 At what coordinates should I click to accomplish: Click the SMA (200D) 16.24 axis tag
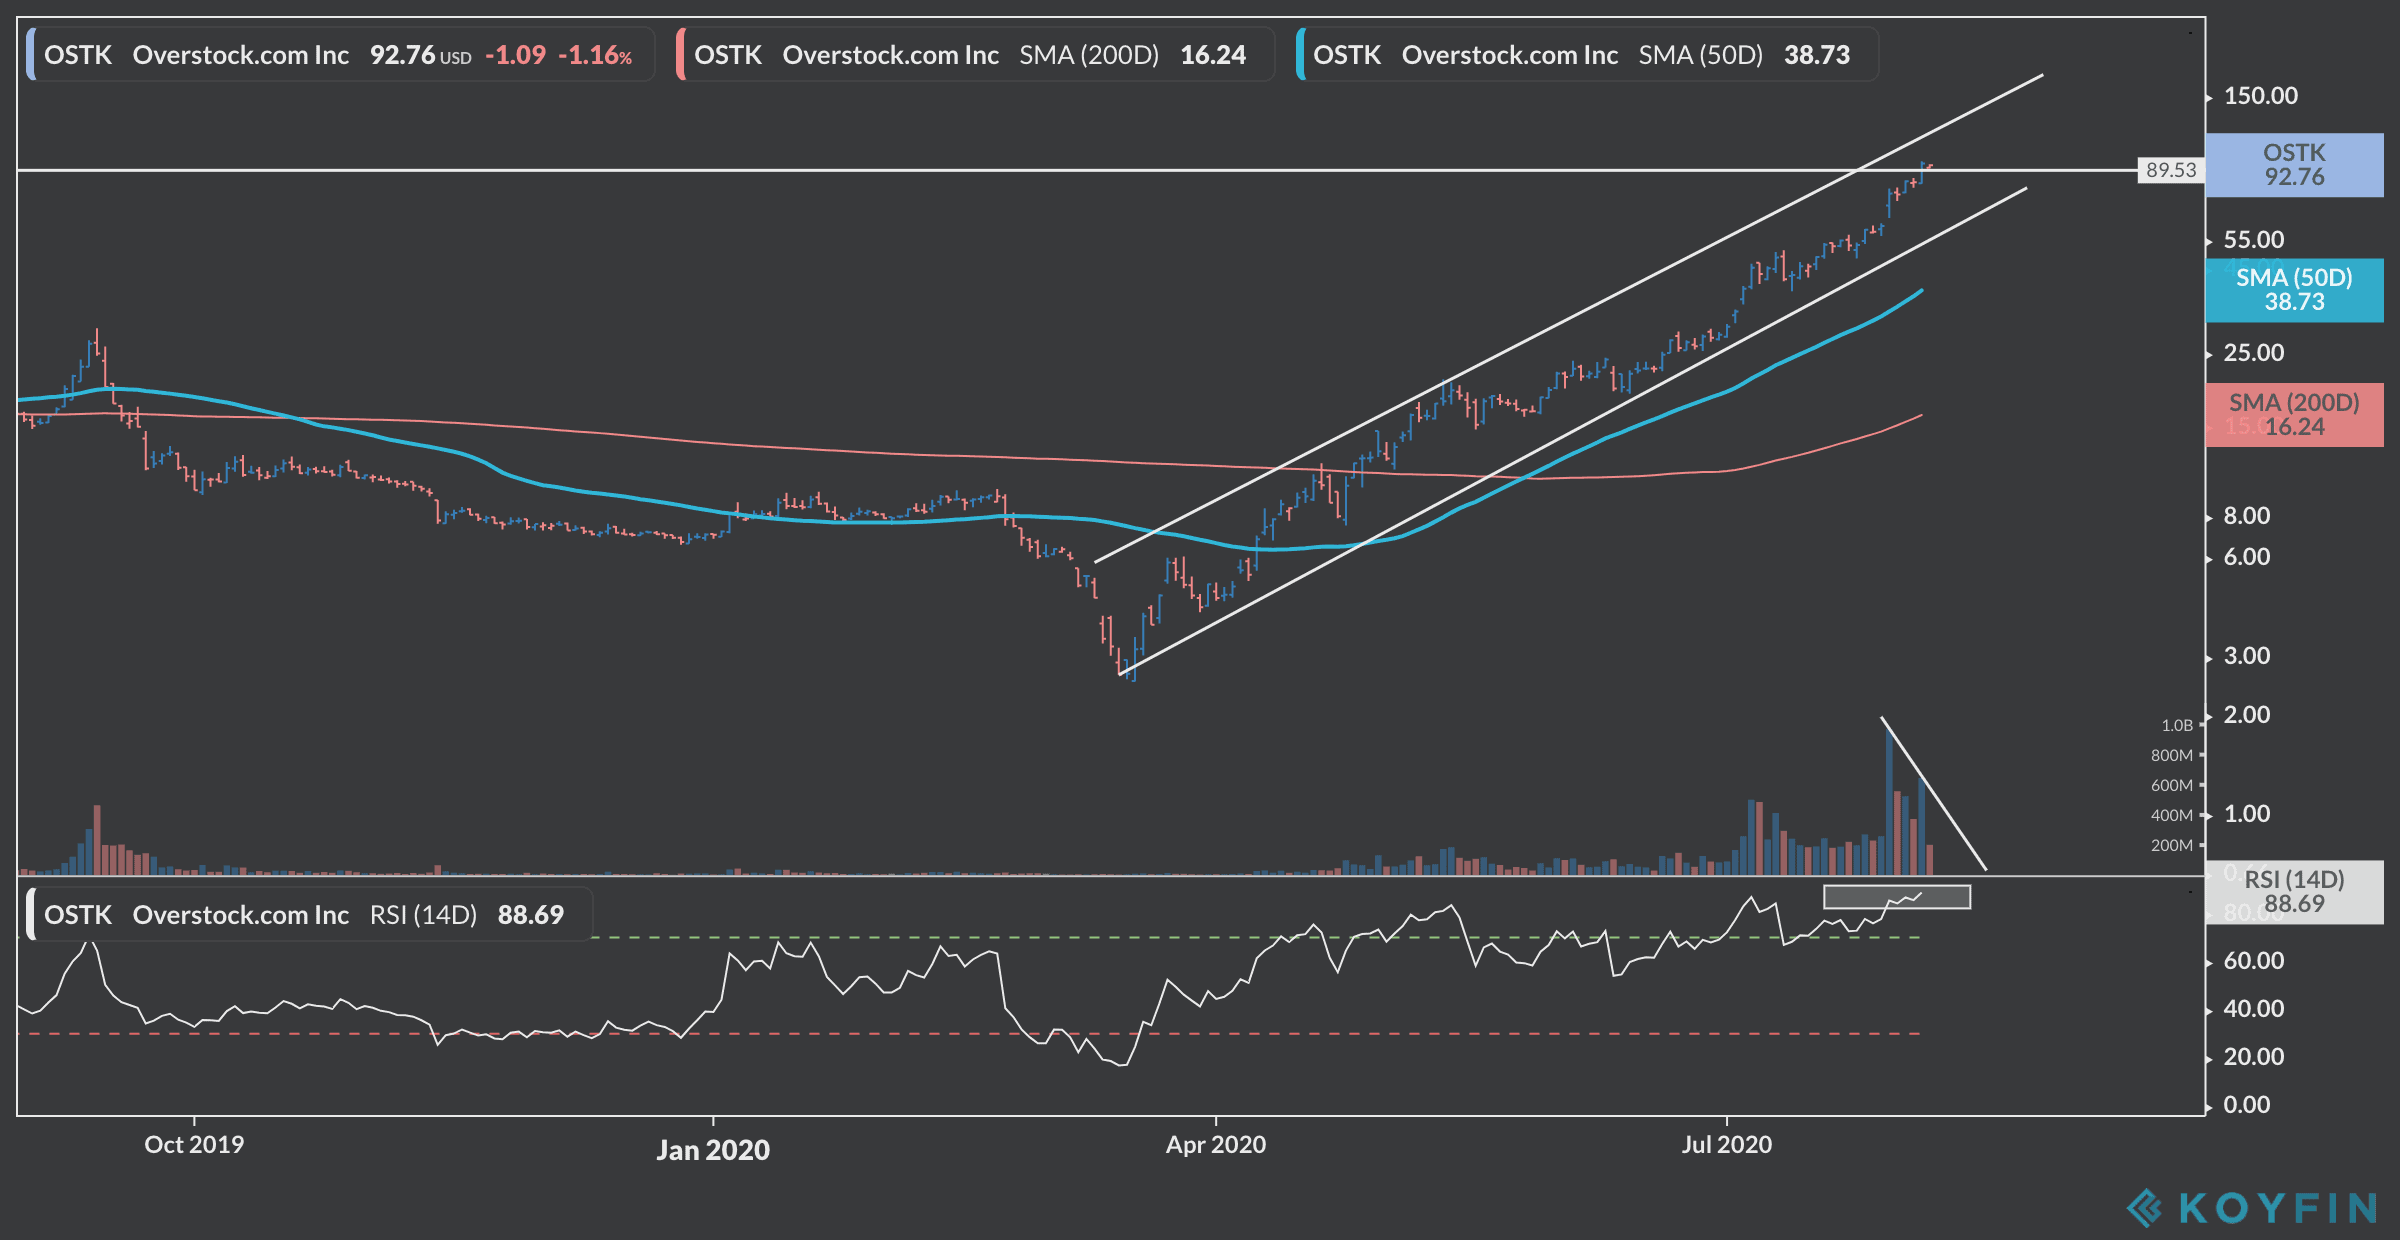point(2294,415)
